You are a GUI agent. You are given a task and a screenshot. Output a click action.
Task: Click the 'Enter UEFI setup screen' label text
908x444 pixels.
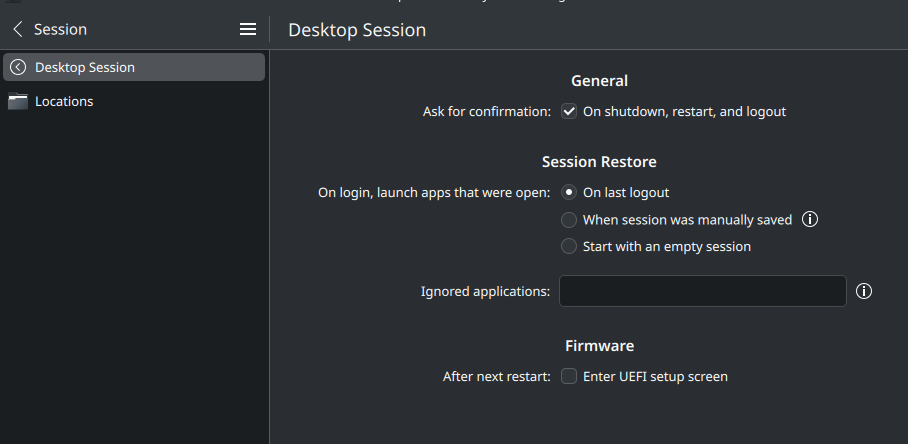[655, 376]
